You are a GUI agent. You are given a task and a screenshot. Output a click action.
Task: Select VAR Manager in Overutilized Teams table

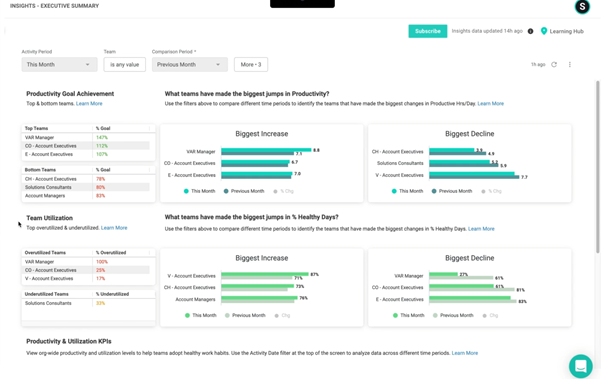tap(86, 262)
